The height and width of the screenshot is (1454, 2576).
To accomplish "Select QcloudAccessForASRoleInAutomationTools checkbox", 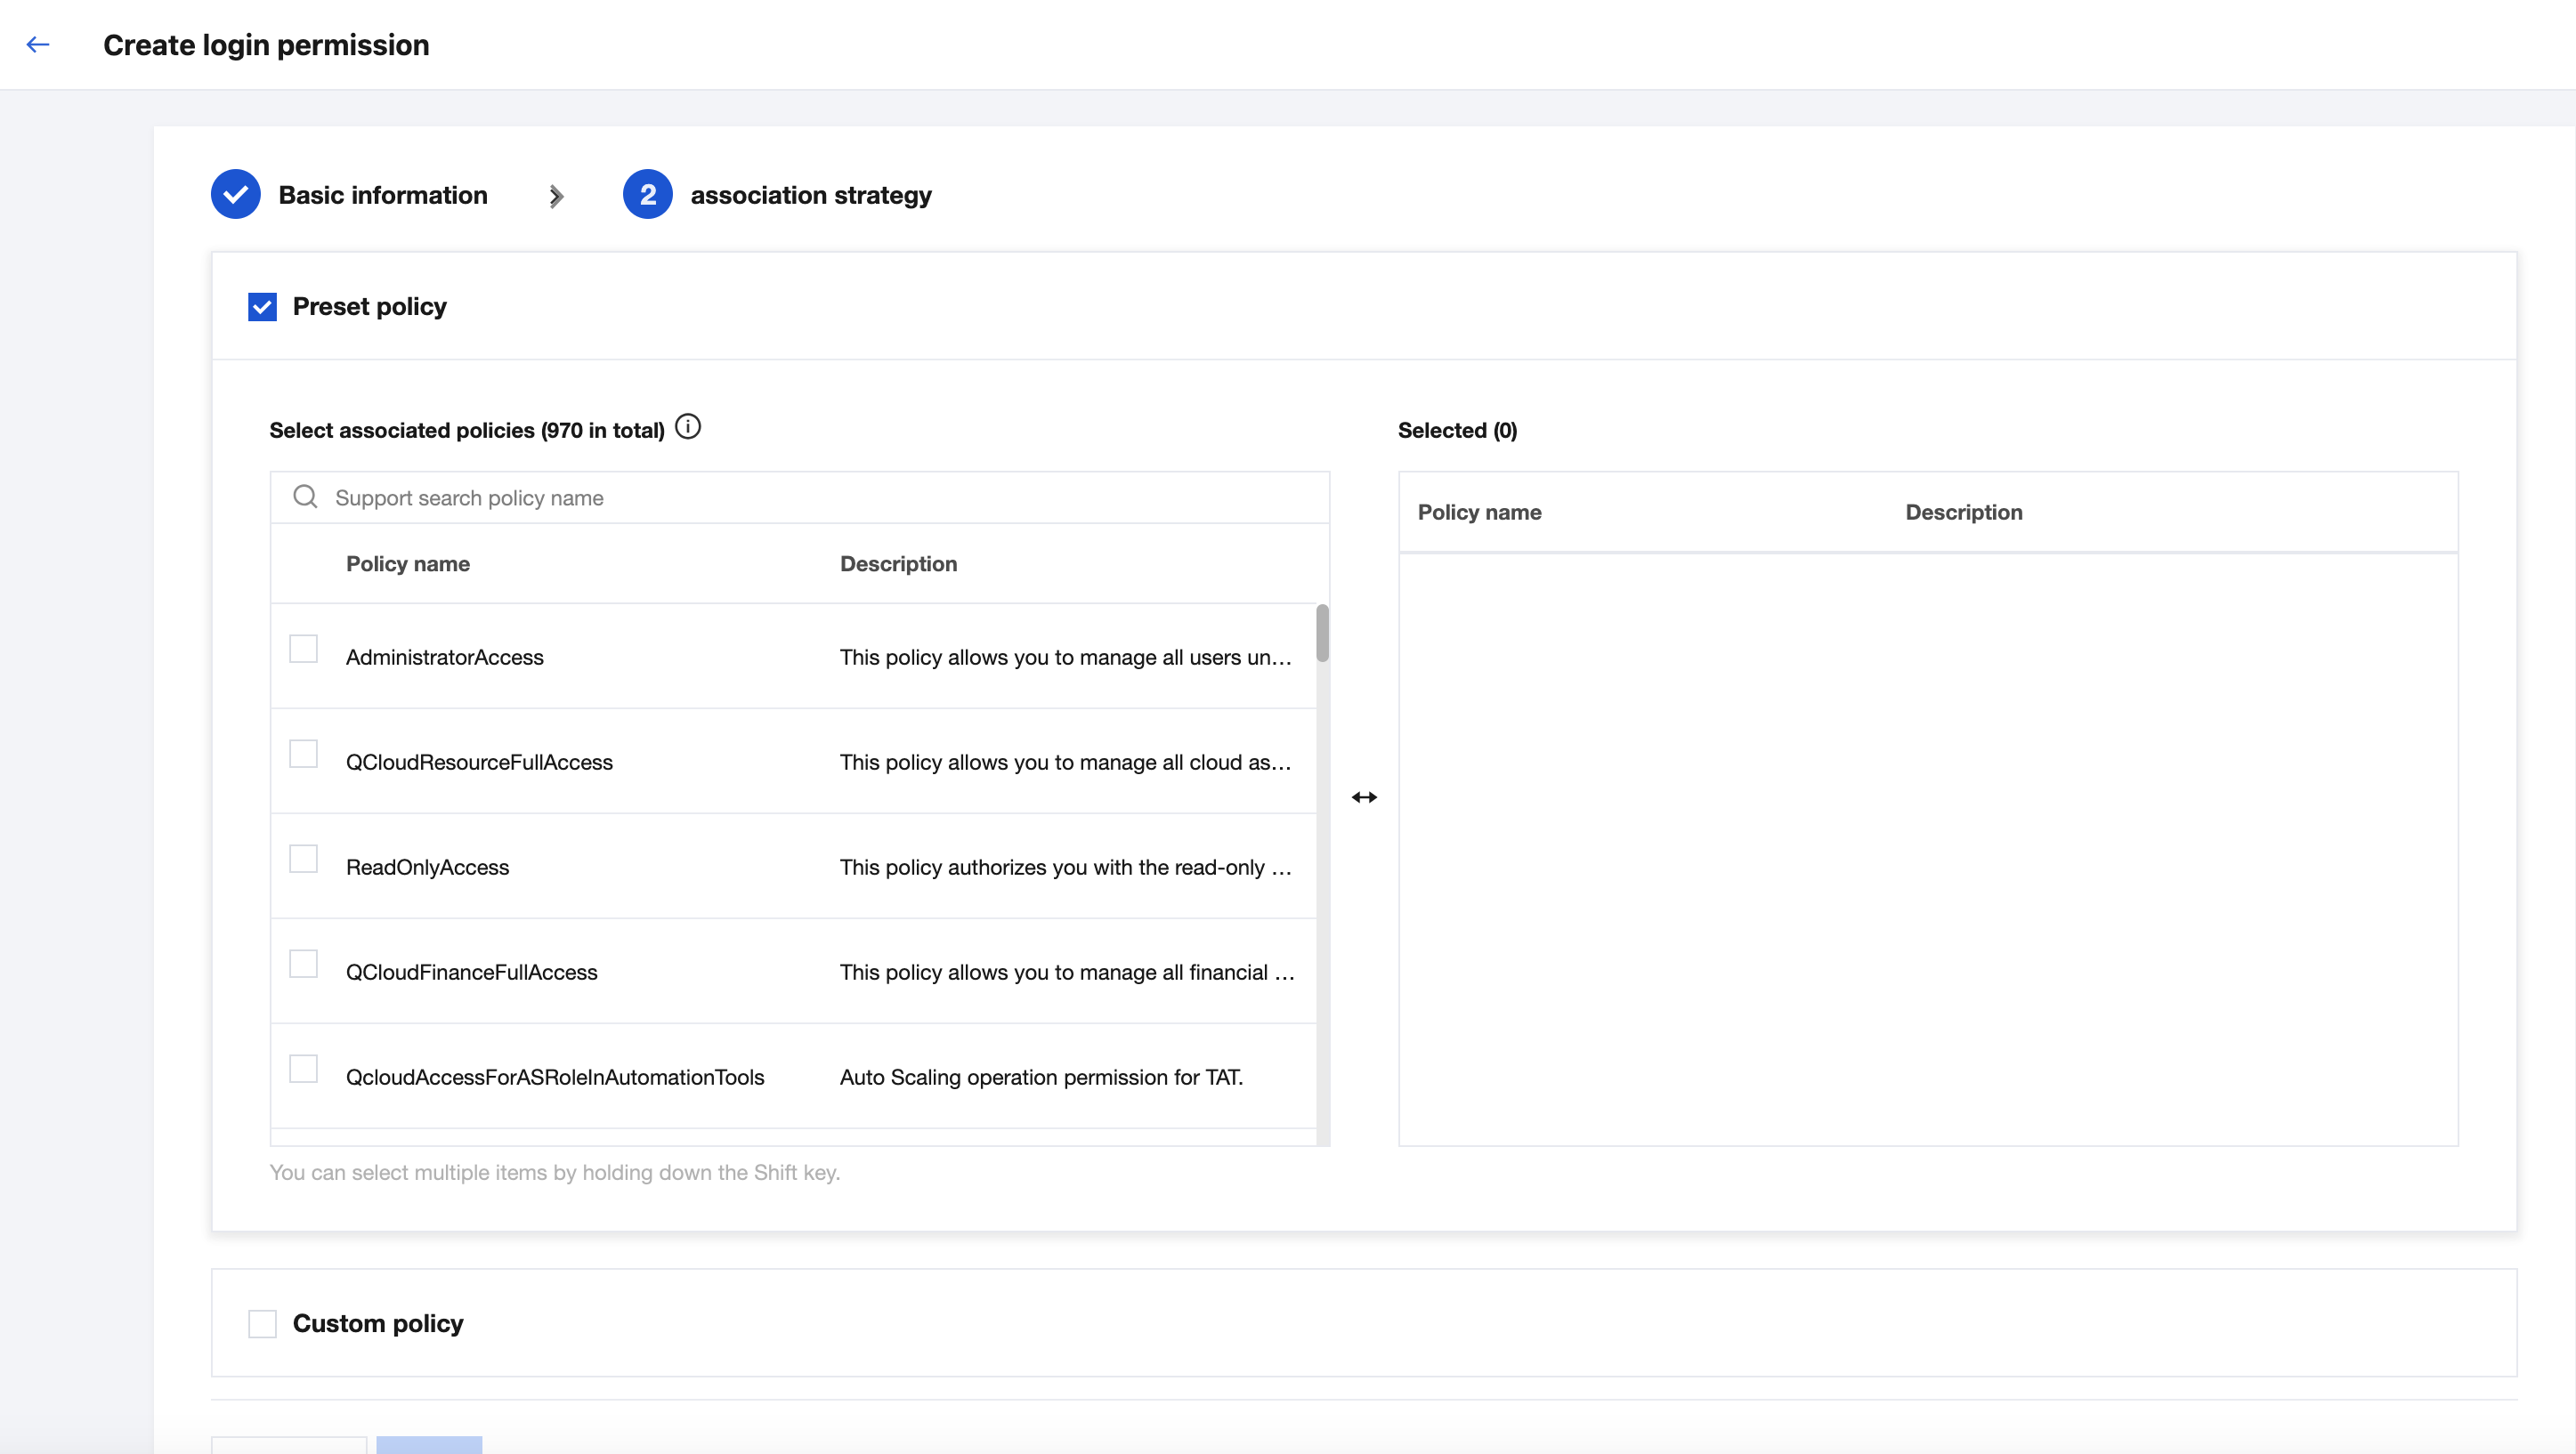I will (303, 1069).
